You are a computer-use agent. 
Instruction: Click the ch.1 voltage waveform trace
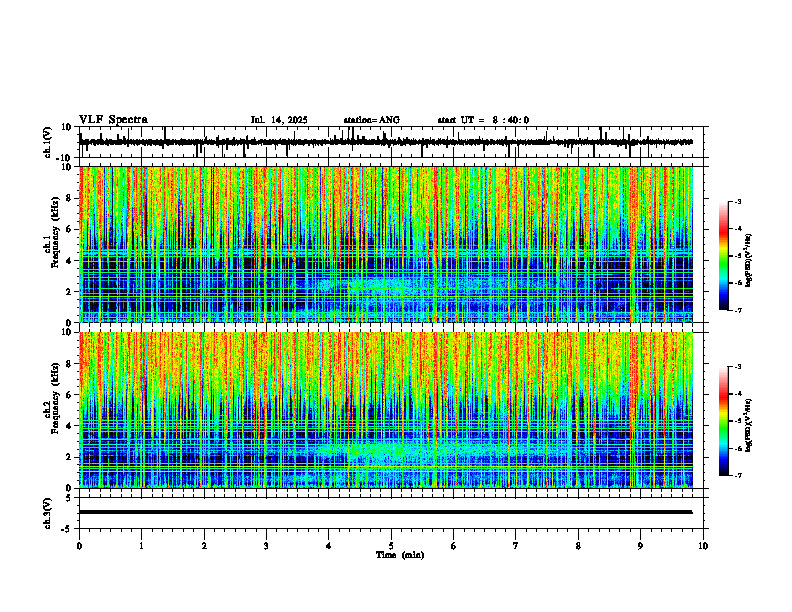(385, 142)
